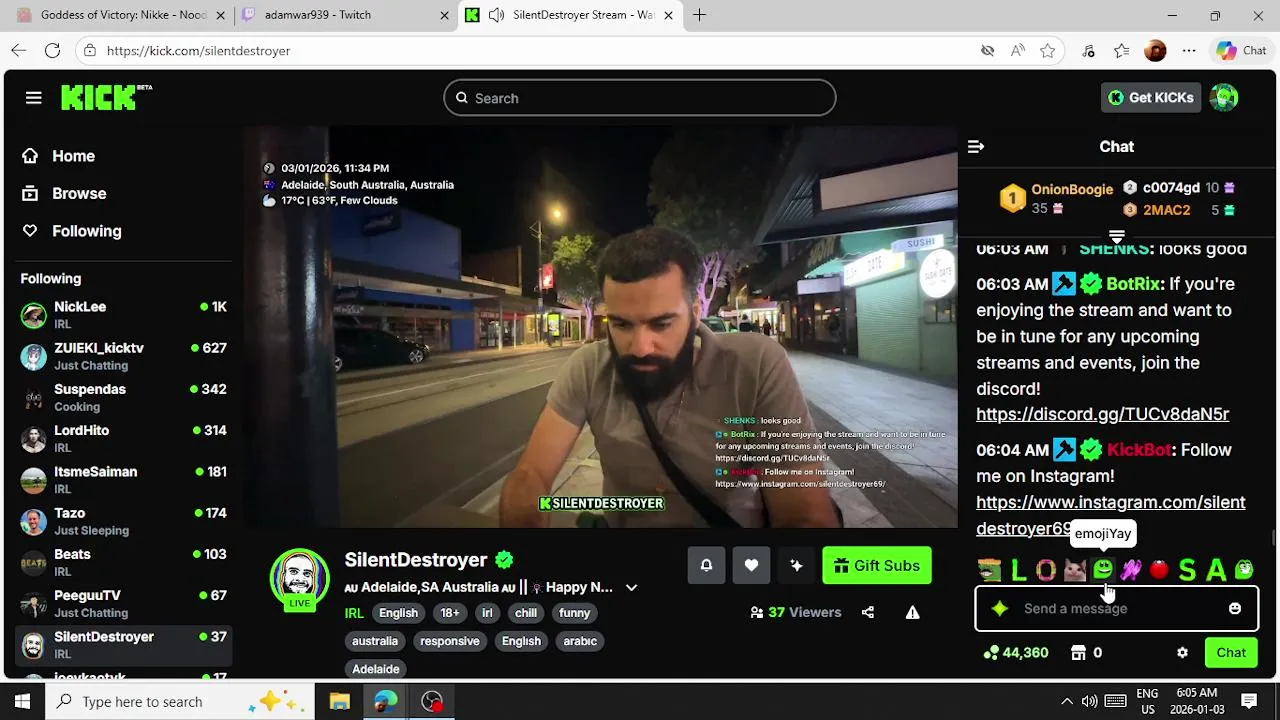The width and height of the screenshot is (1280, 720).
Task: Send message with green Chat button
Action: (x=1231, y=653)
